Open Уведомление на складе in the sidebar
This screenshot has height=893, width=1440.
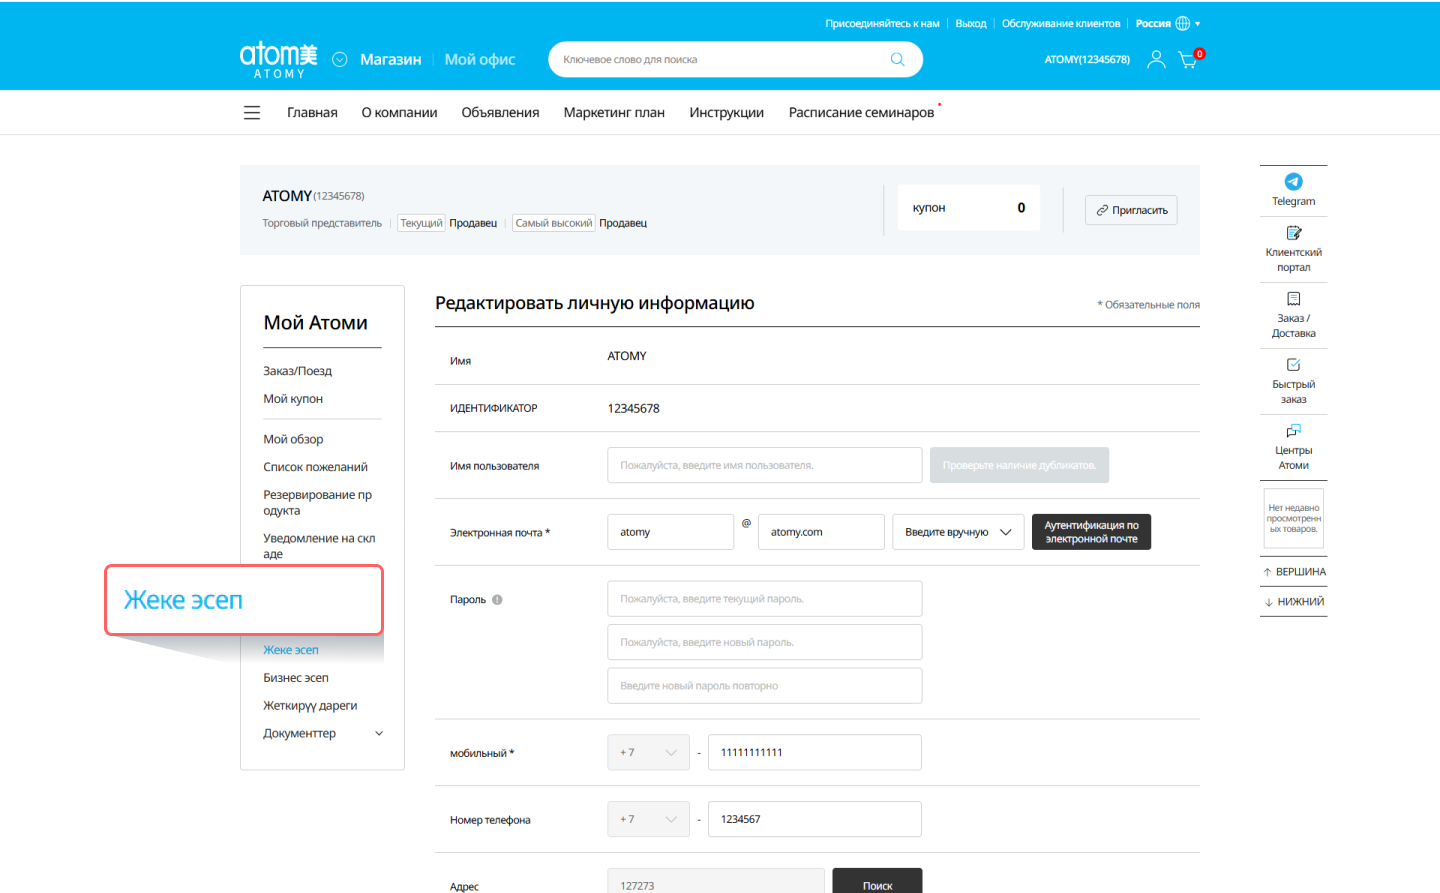tap(319, 546)
